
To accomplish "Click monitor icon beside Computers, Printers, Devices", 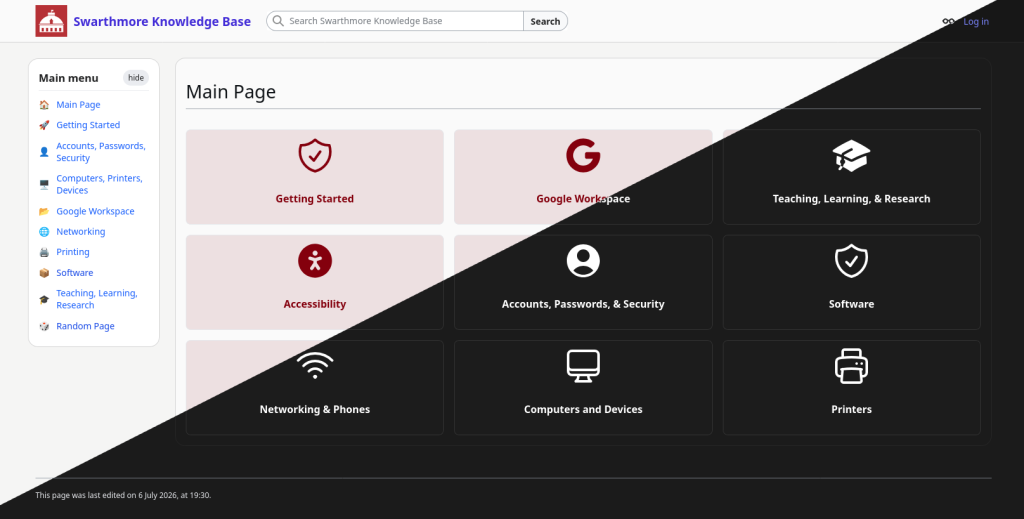I will [44, 184].
